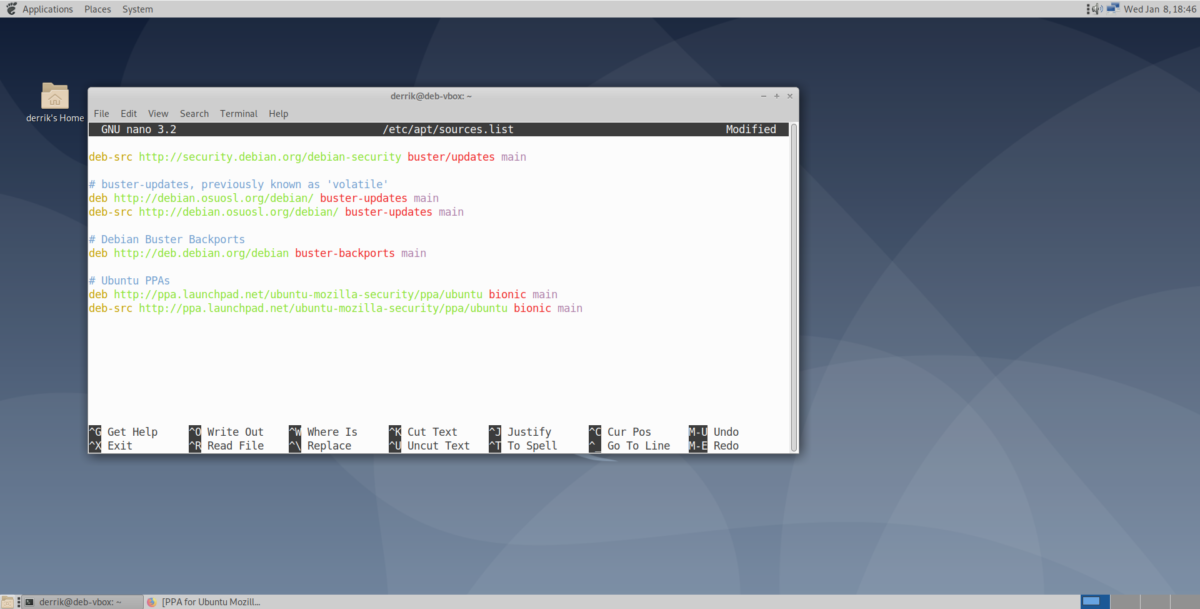Viewport: 1200px width, 609px height.
Task: Open the Terminal menu inside the terminal window
Action: coord(238,113)
